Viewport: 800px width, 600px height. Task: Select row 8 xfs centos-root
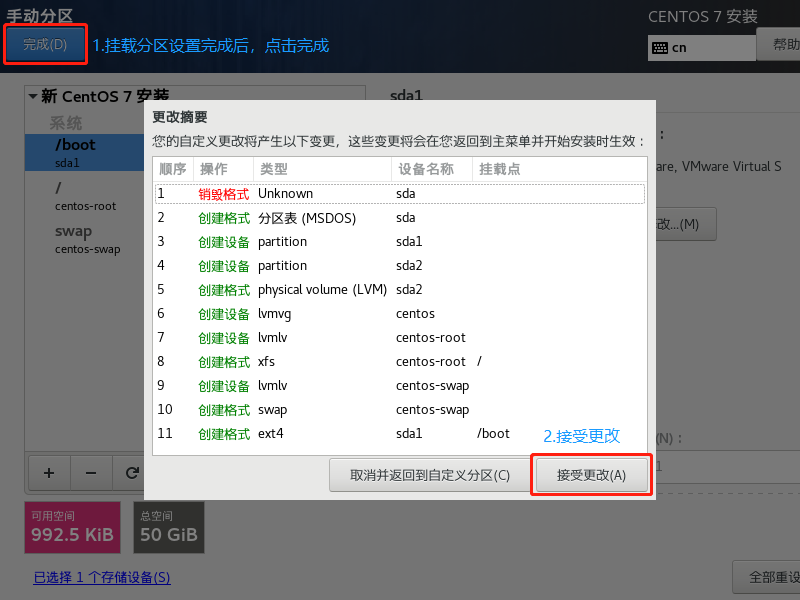click(x=398, y=362)
